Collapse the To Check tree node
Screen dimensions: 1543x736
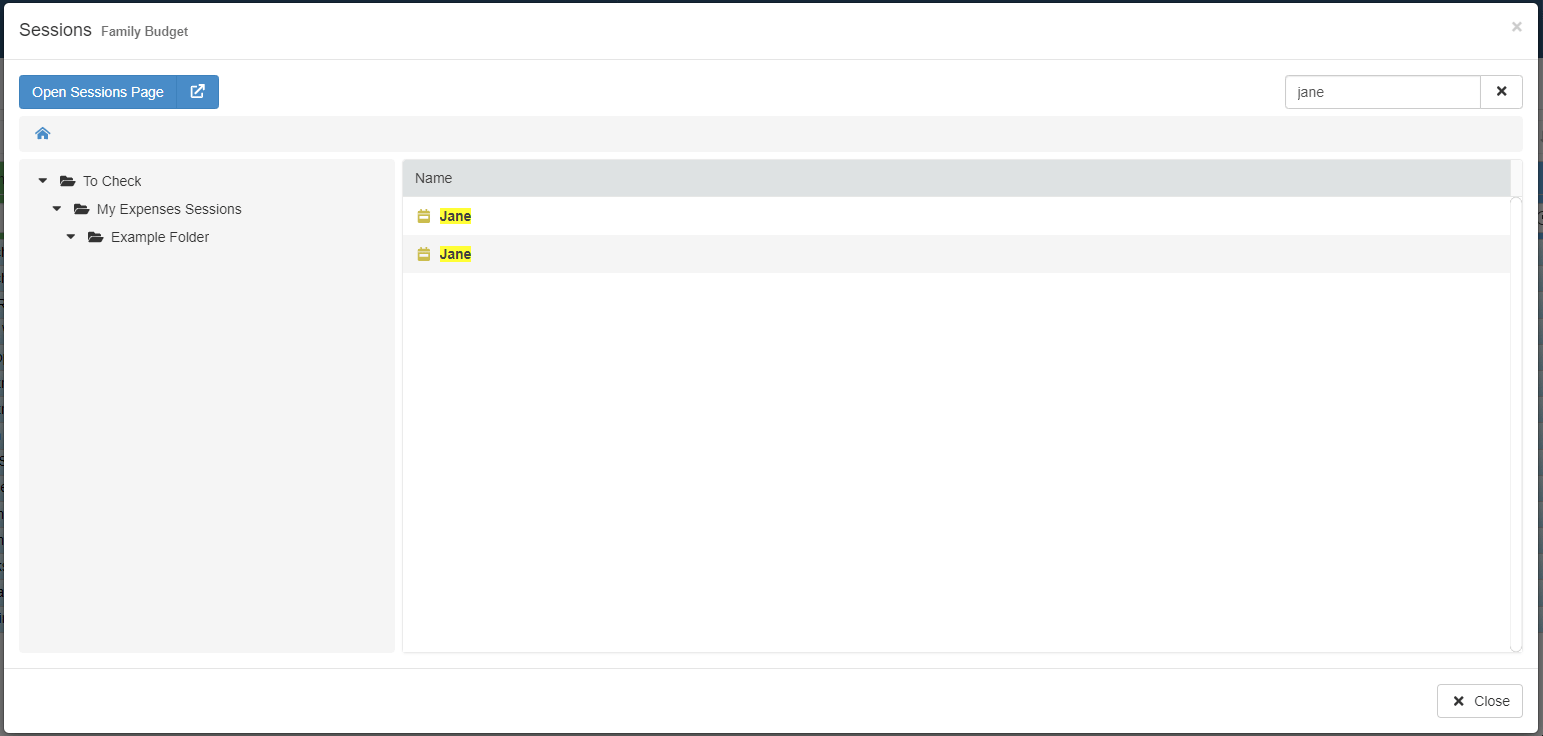pyautogui.click(x=43, y=181)
